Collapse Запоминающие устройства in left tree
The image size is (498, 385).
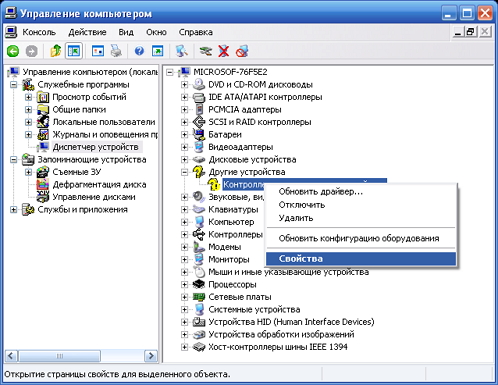14,160
